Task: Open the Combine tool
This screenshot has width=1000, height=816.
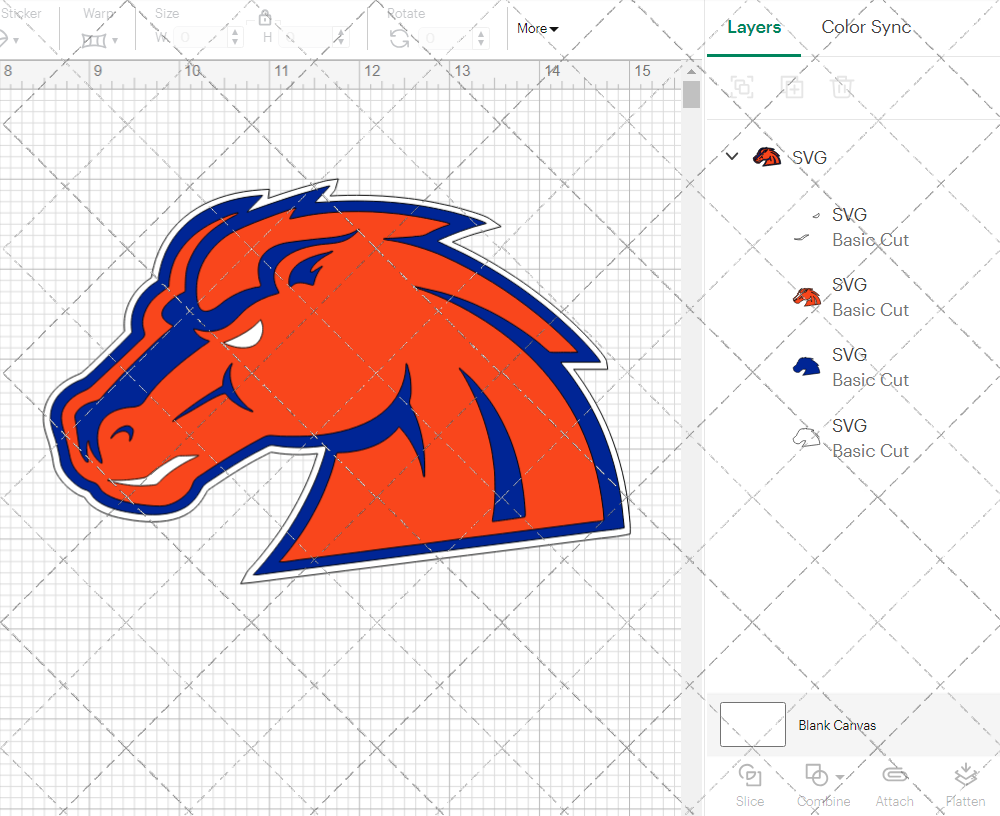Action: pos(818,785)
